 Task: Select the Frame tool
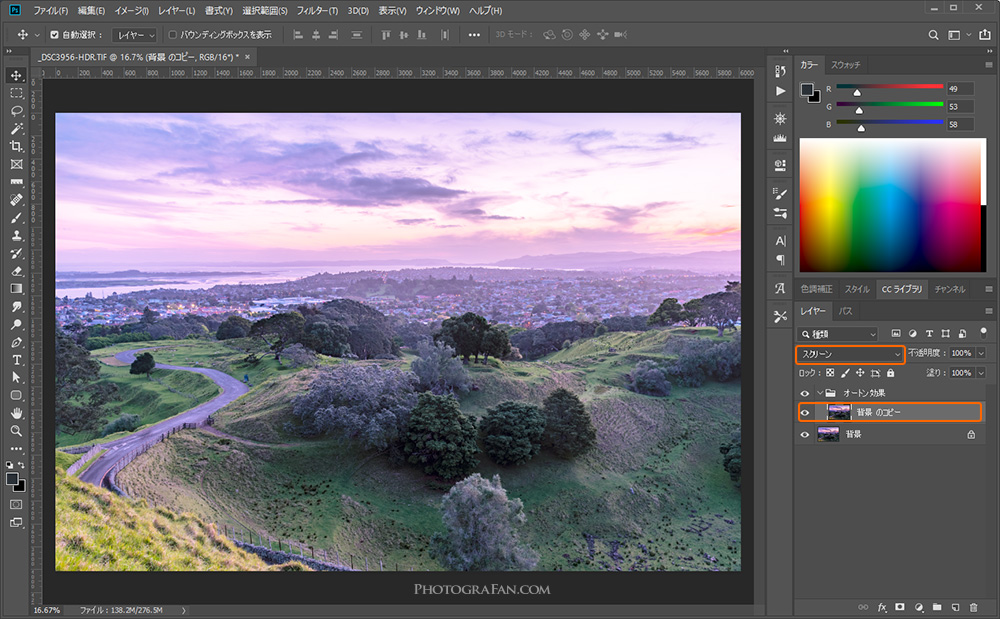(x=17, y=164)
